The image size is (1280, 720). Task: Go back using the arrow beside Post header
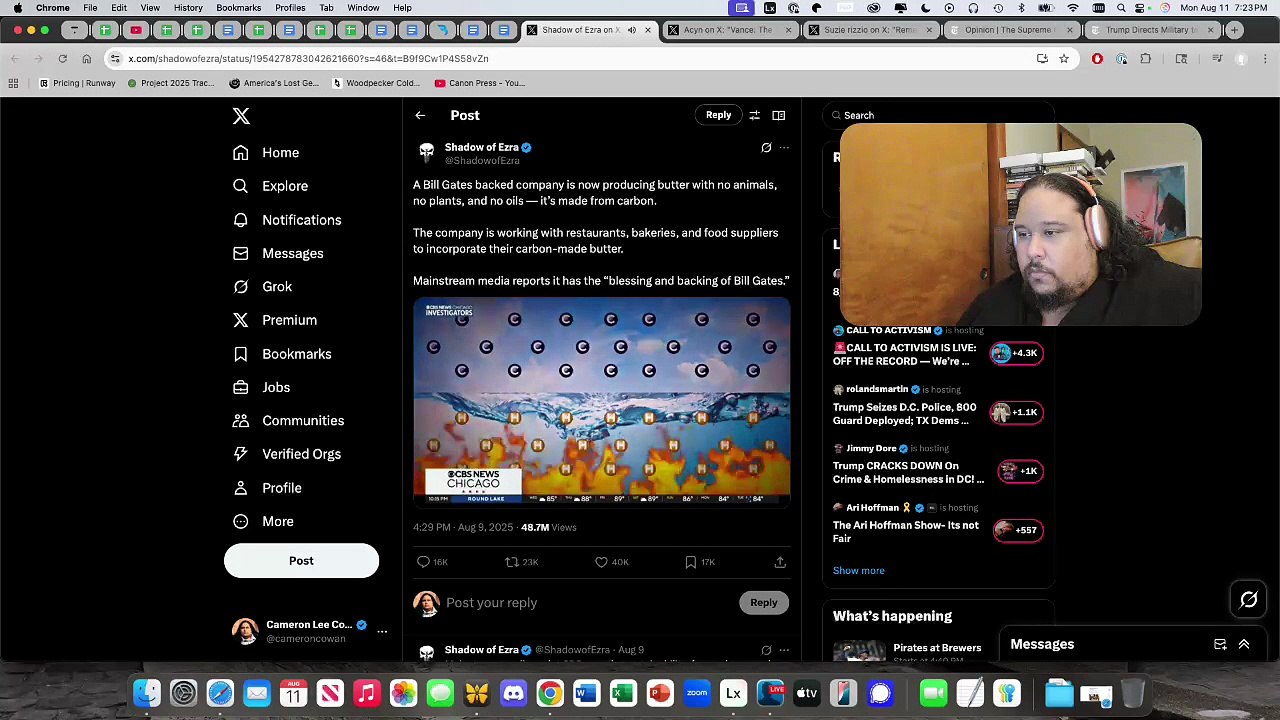pyautogui.click(x=420, y=115)
